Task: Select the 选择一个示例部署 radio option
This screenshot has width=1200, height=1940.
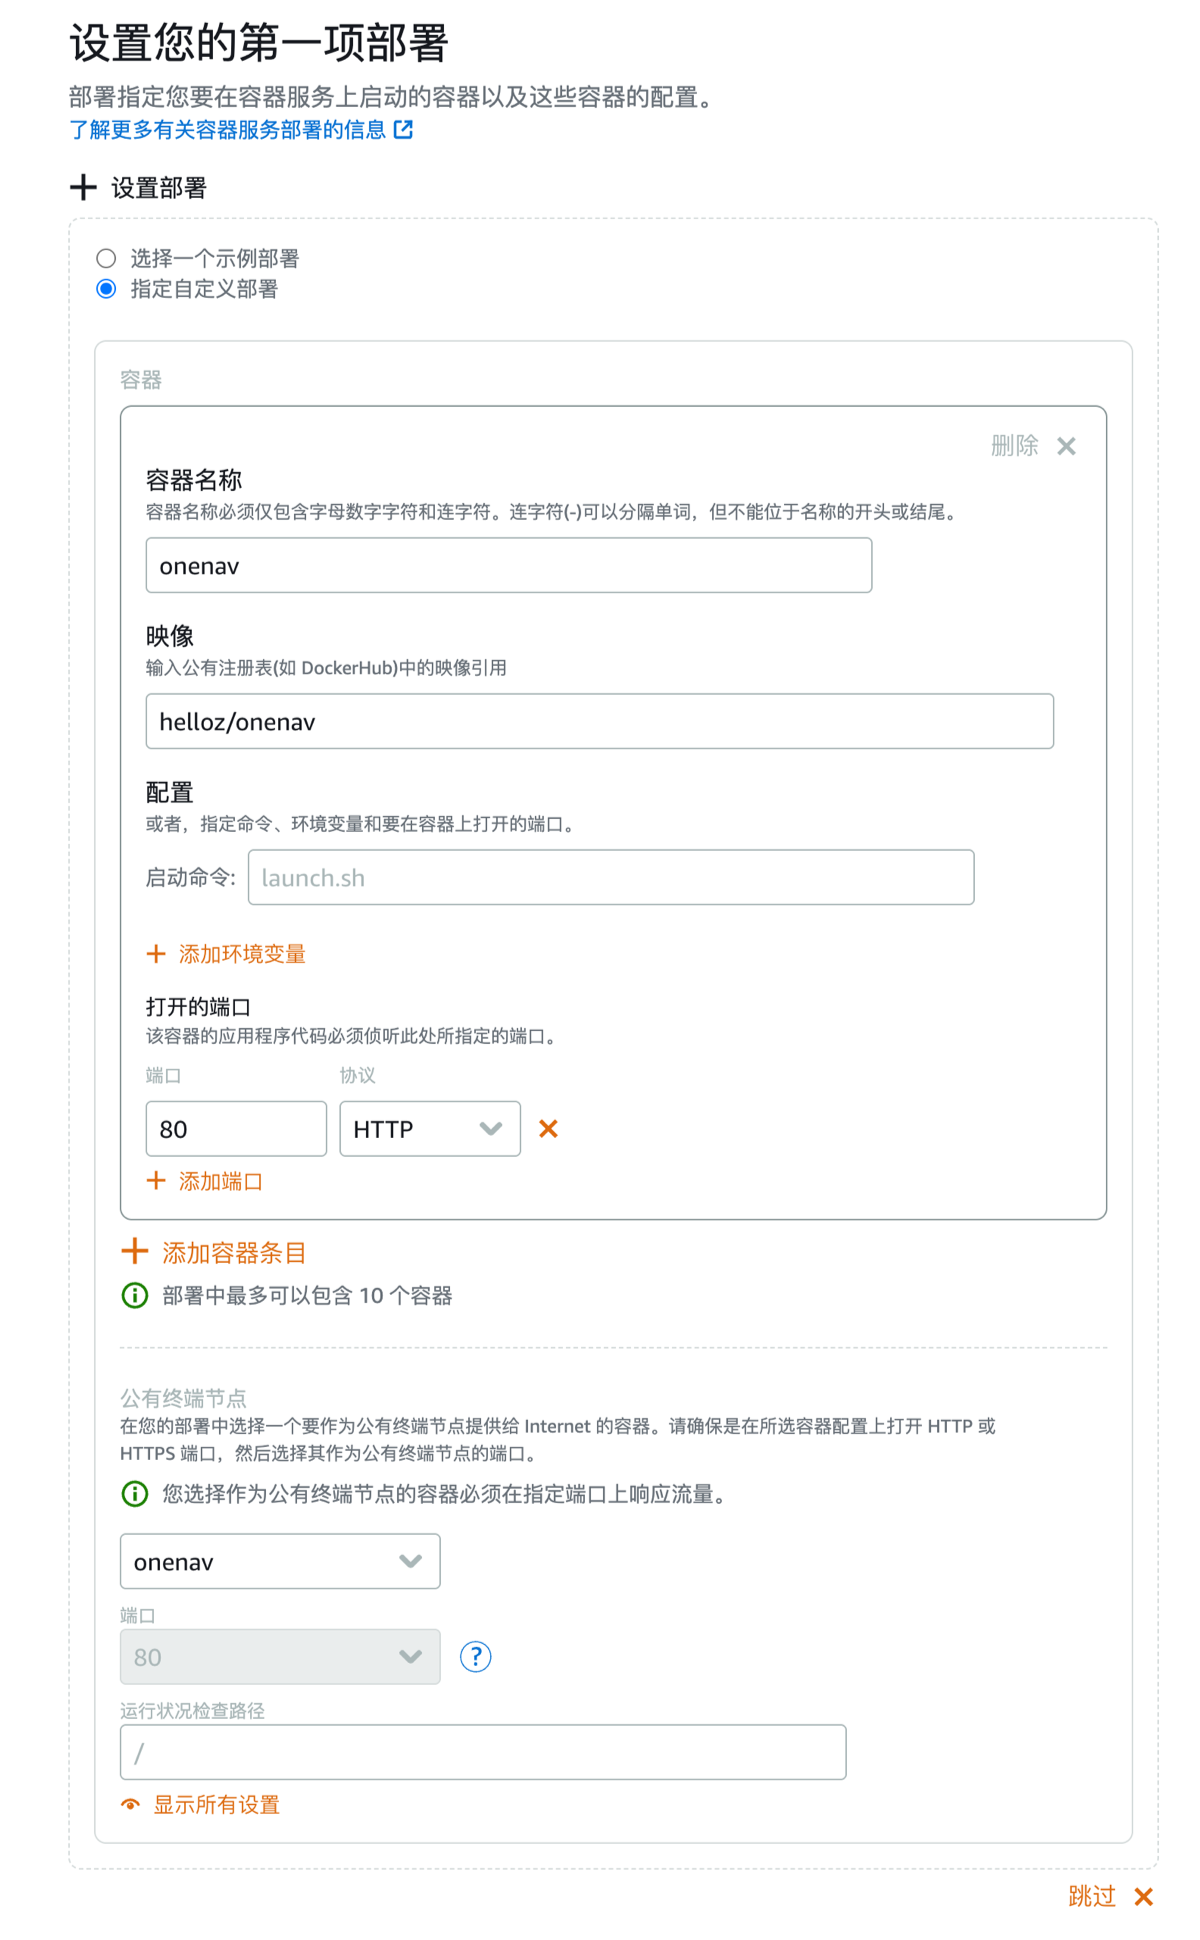Action: (106, 258)
